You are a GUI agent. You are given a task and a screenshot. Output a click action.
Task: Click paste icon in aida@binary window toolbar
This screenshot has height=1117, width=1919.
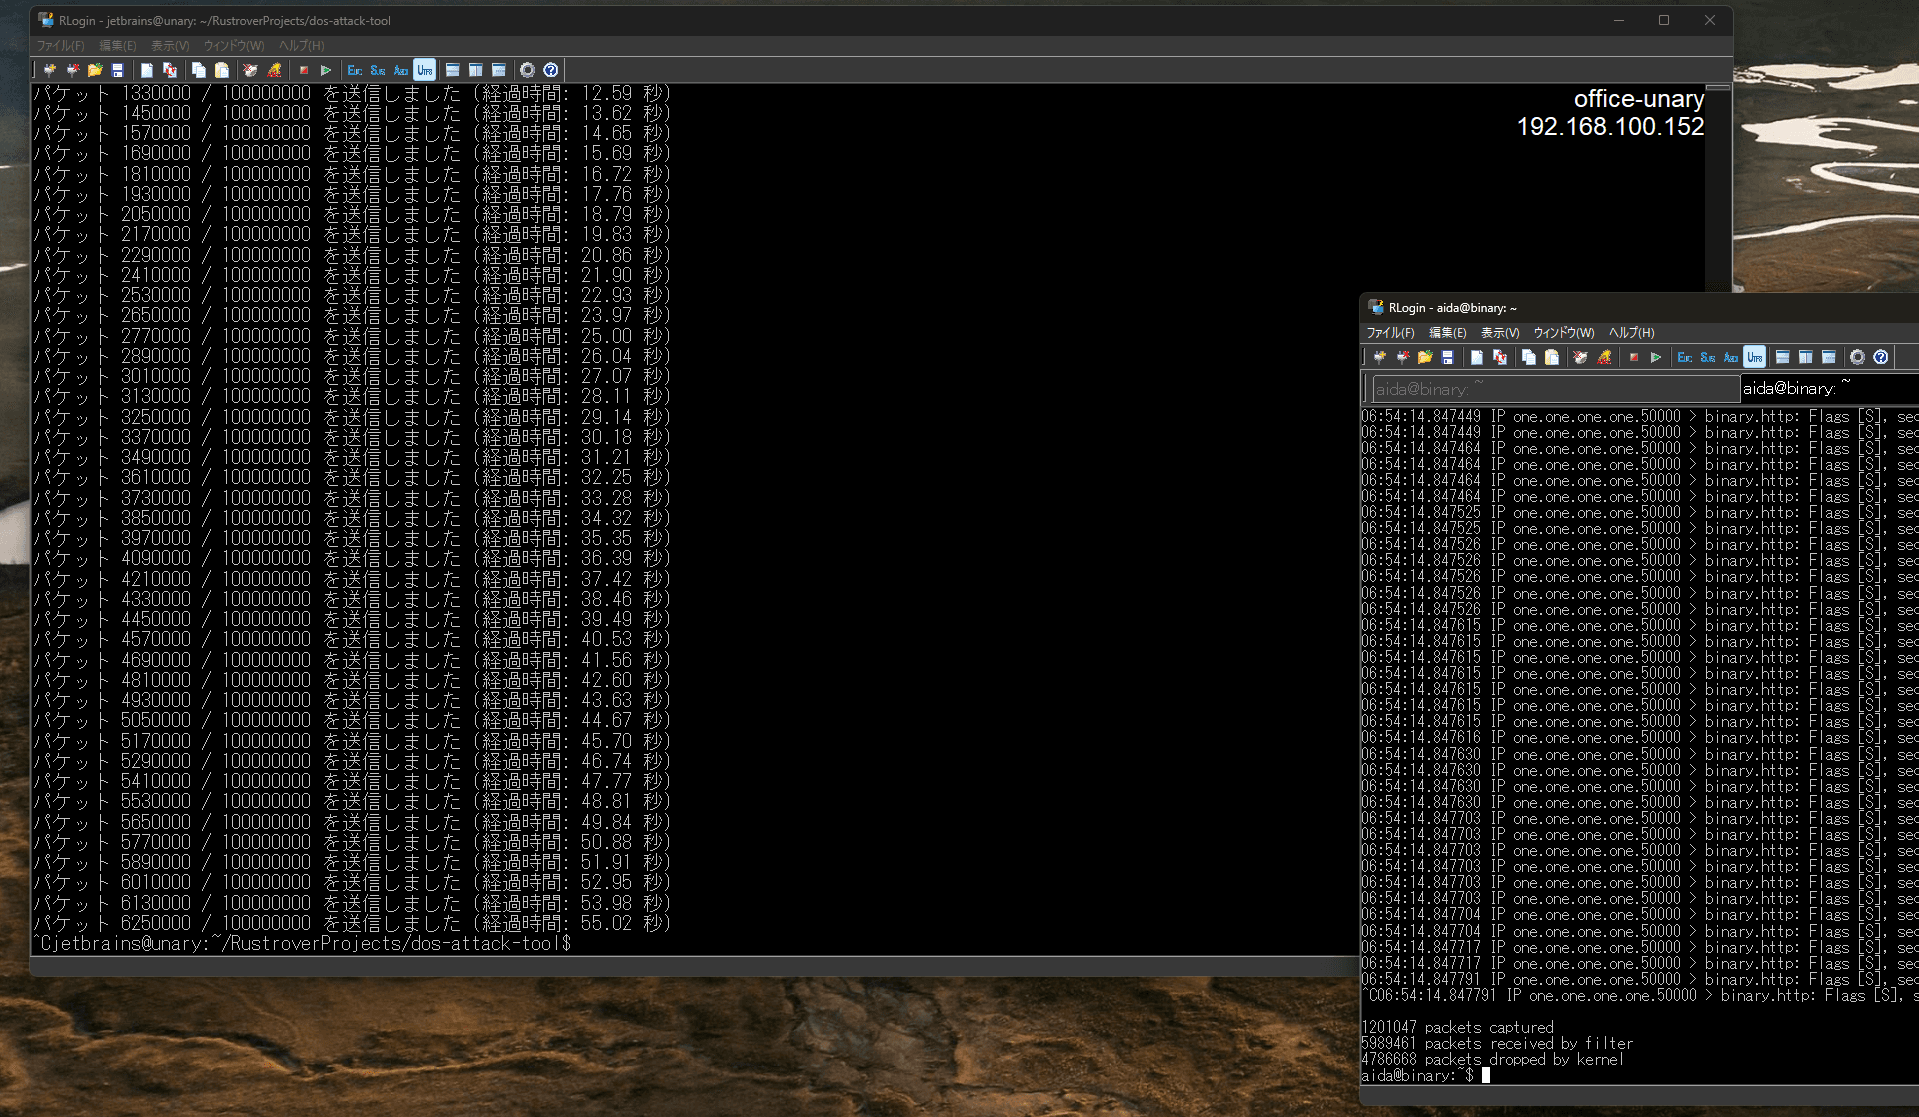pos(1552,357)
